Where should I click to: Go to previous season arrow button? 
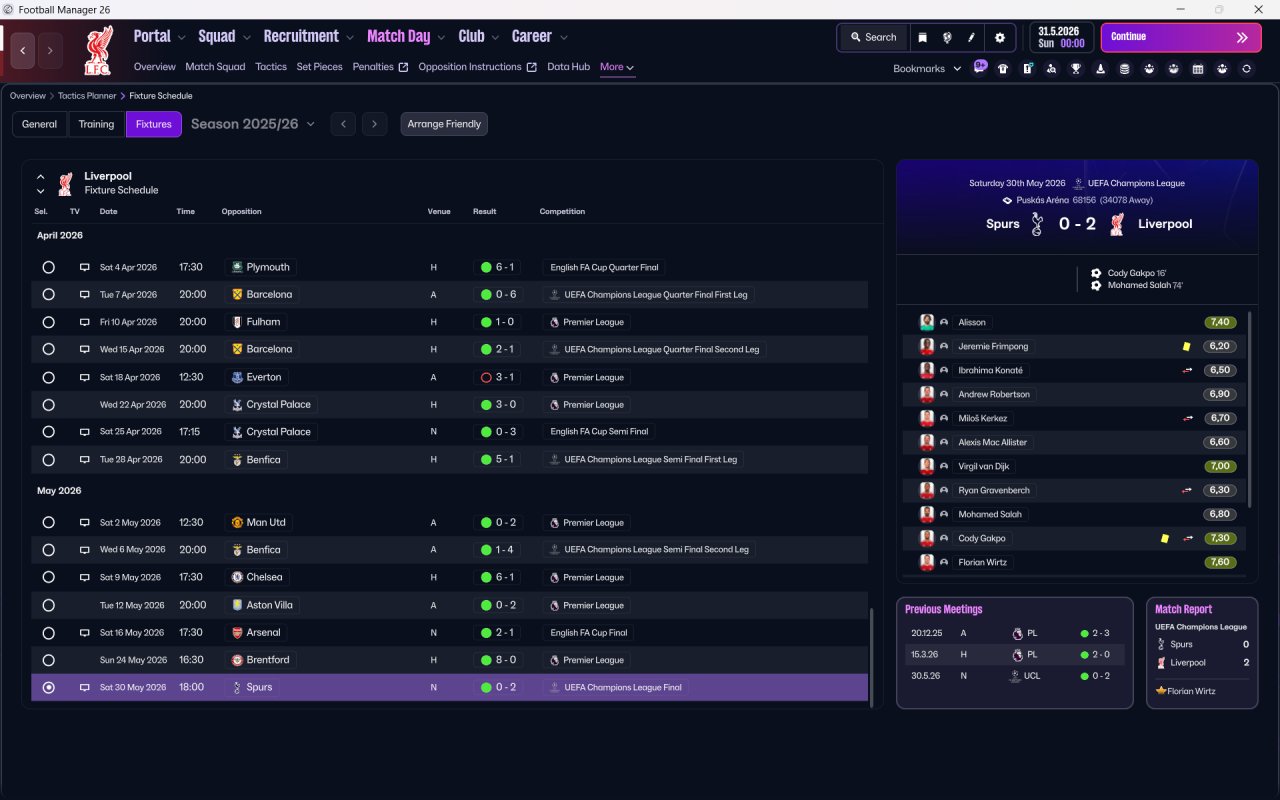(343, 124)
